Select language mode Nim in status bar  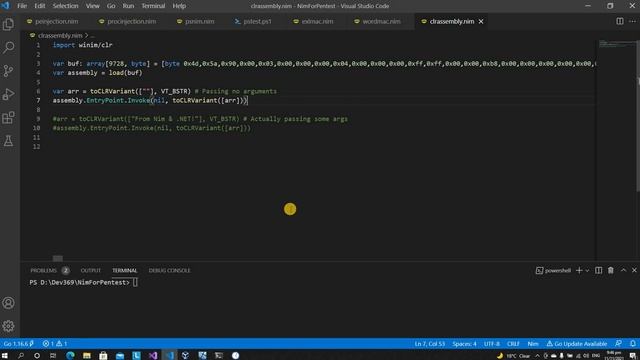tap(533, 344)
